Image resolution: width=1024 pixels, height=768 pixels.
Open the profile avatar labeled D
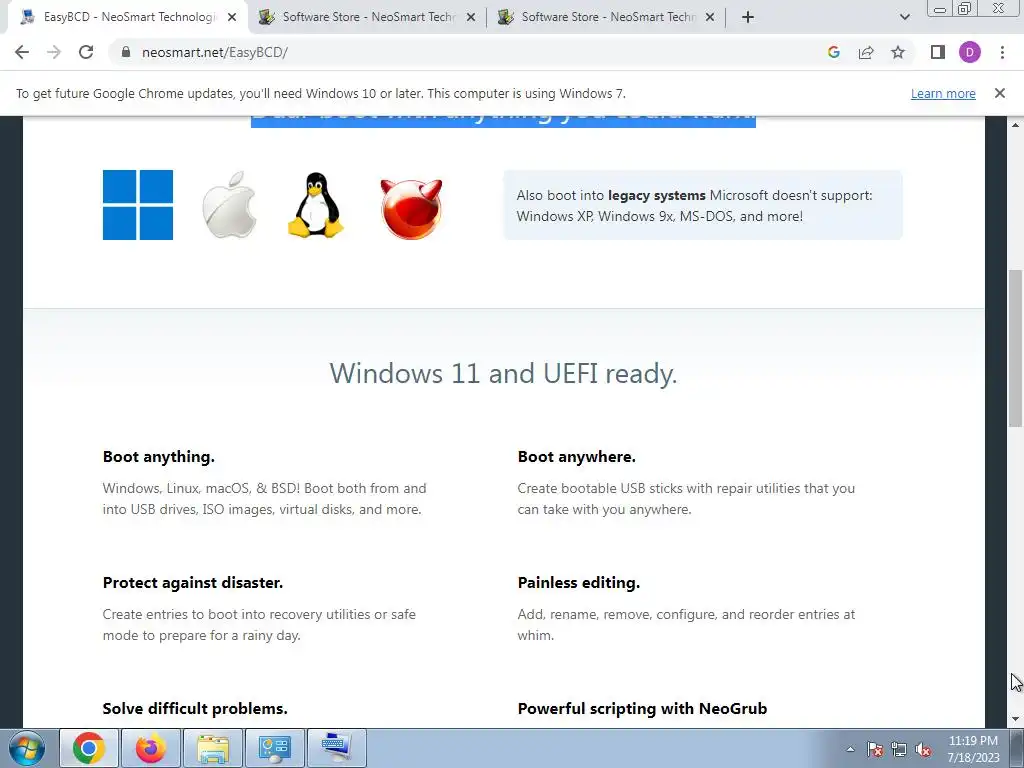tap(970, 52)
